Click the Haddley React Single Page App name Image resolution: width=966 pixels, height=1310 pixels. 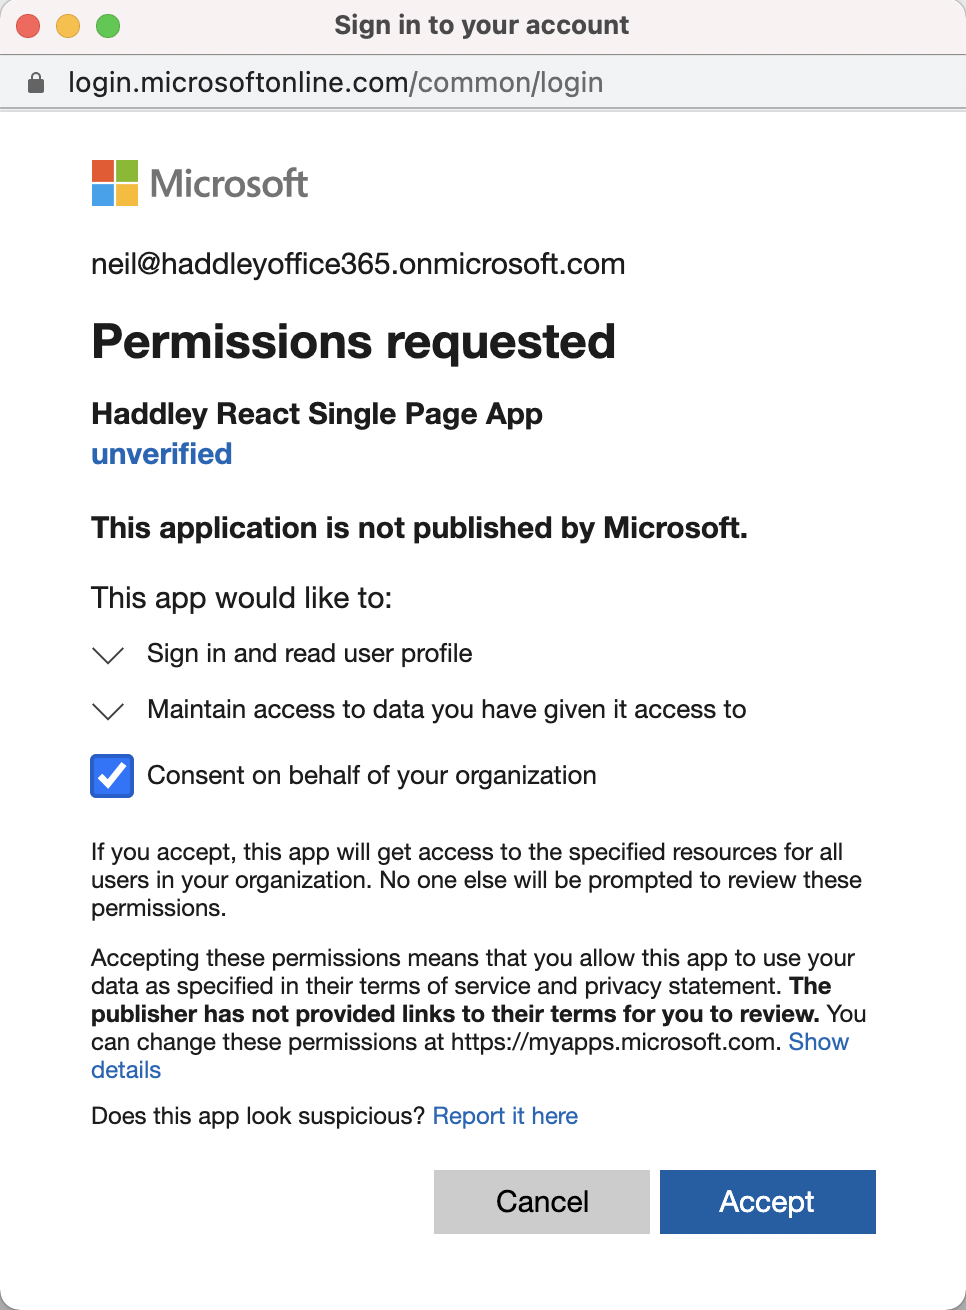tap(317, 414)
